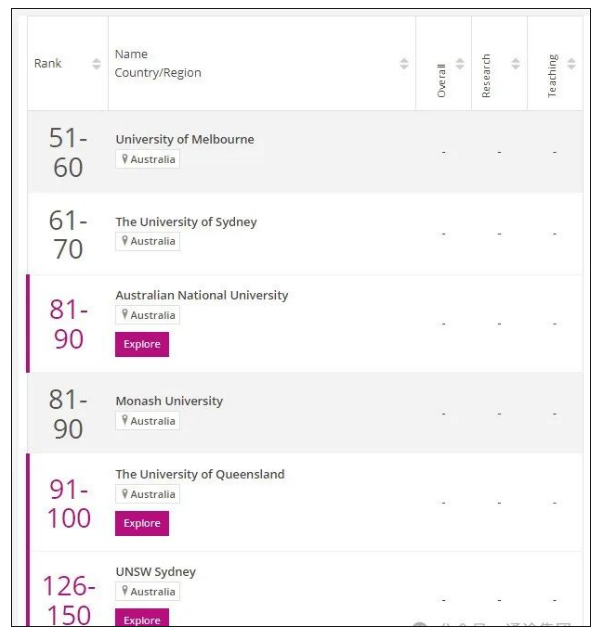Open UNSW Sydney link

[x=156, y=572]
